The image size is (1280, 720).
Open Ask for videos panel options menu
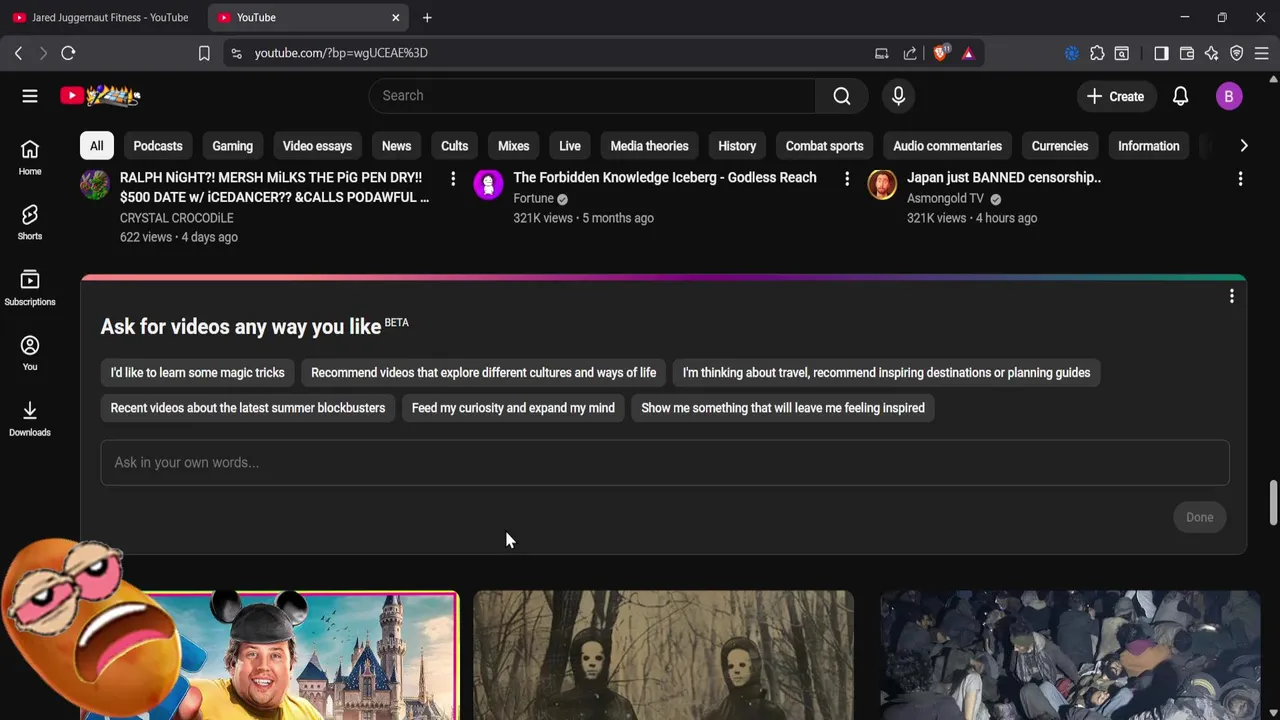[1232, 296]
